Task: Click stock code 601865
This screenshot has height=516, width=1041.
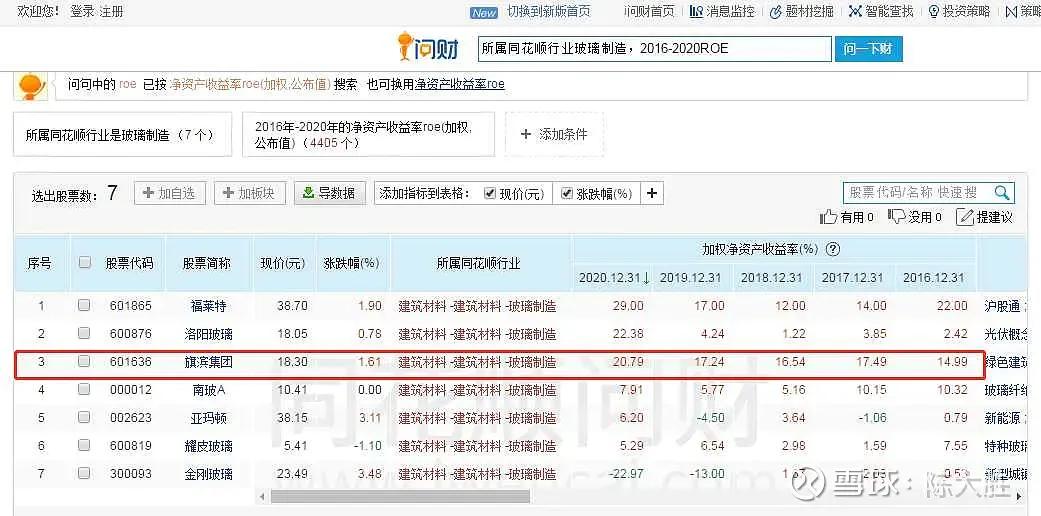Action: tap(130, 305)
